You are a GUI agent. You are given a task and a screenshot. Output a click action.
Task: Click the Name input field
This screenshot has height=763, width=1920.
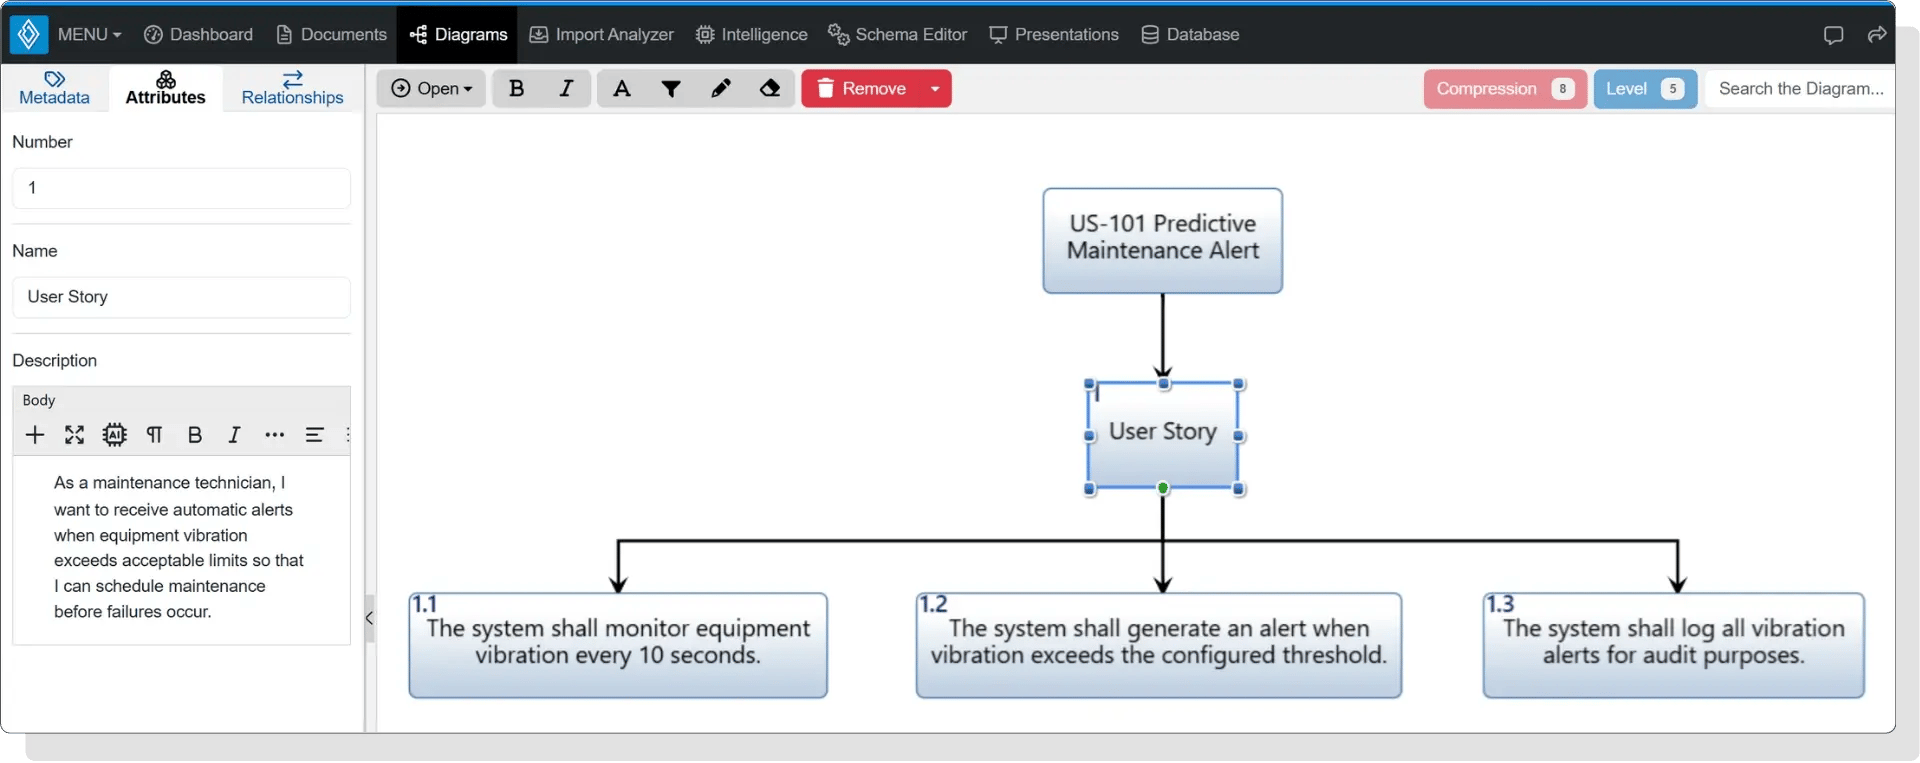[181, 297]
